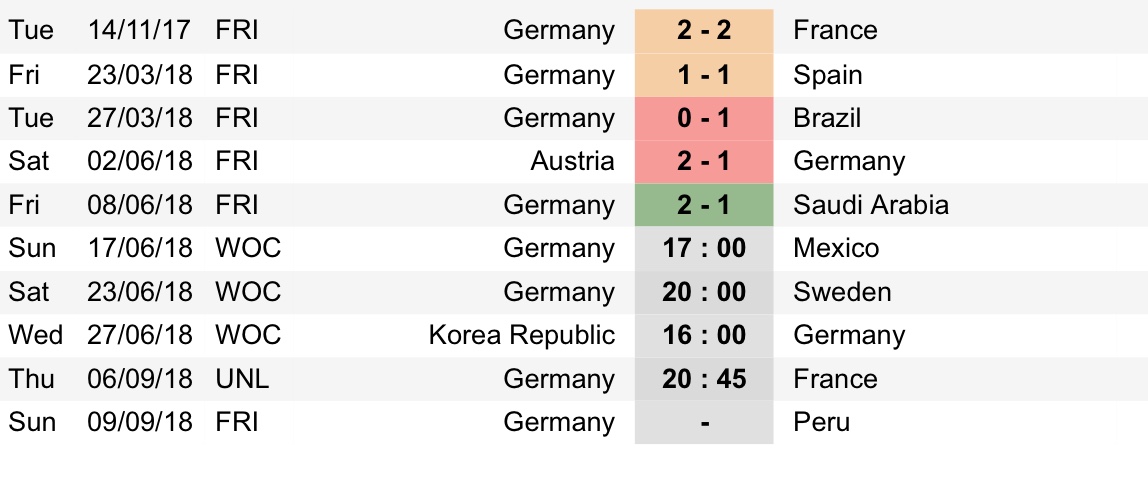Open the Brazil team link
Viewport: 1148px width, 479px height.
coord(827,118)
